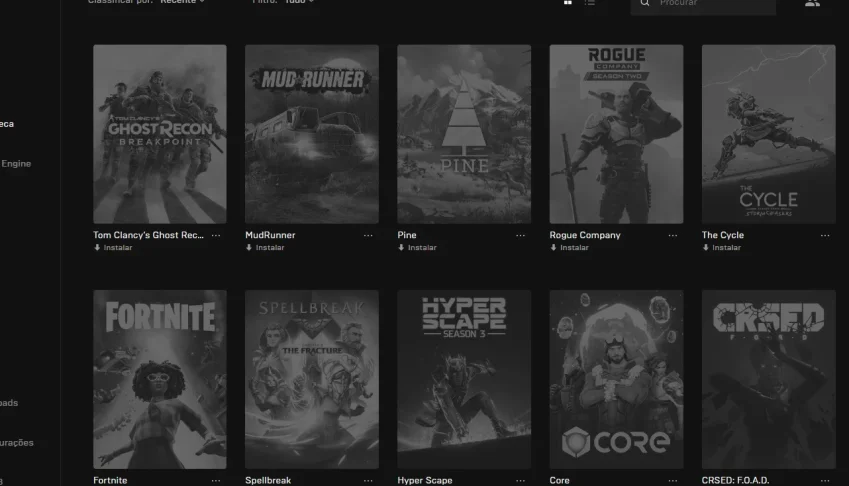Open the three-dot menu for Rogue Company
The height and width of the screenshot is (486, 849).
coord(672,235)
